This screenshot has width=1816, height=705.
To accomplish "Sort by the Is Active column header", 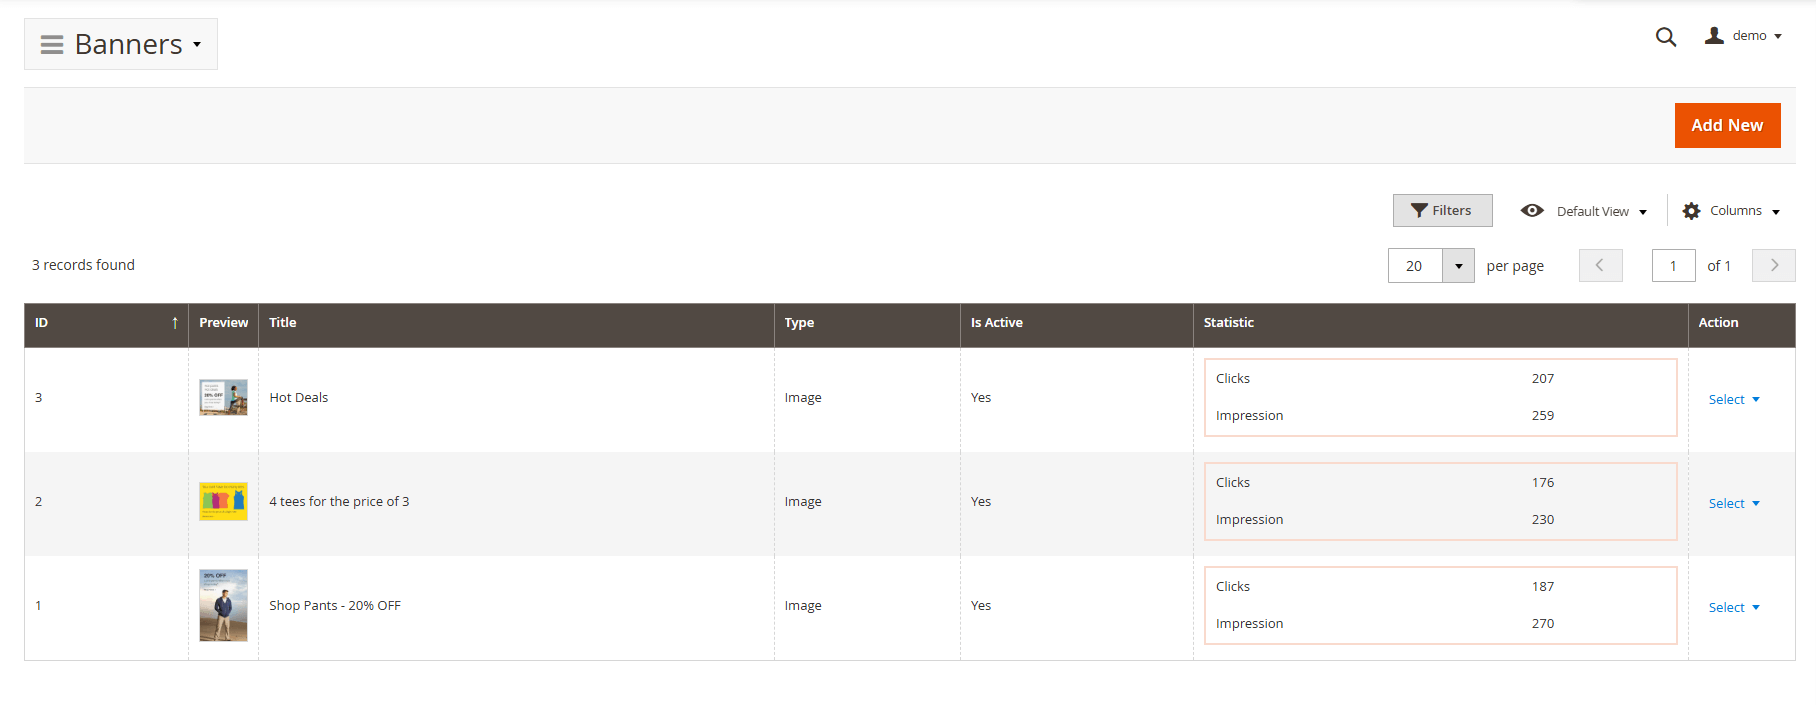I will point(996,323).
